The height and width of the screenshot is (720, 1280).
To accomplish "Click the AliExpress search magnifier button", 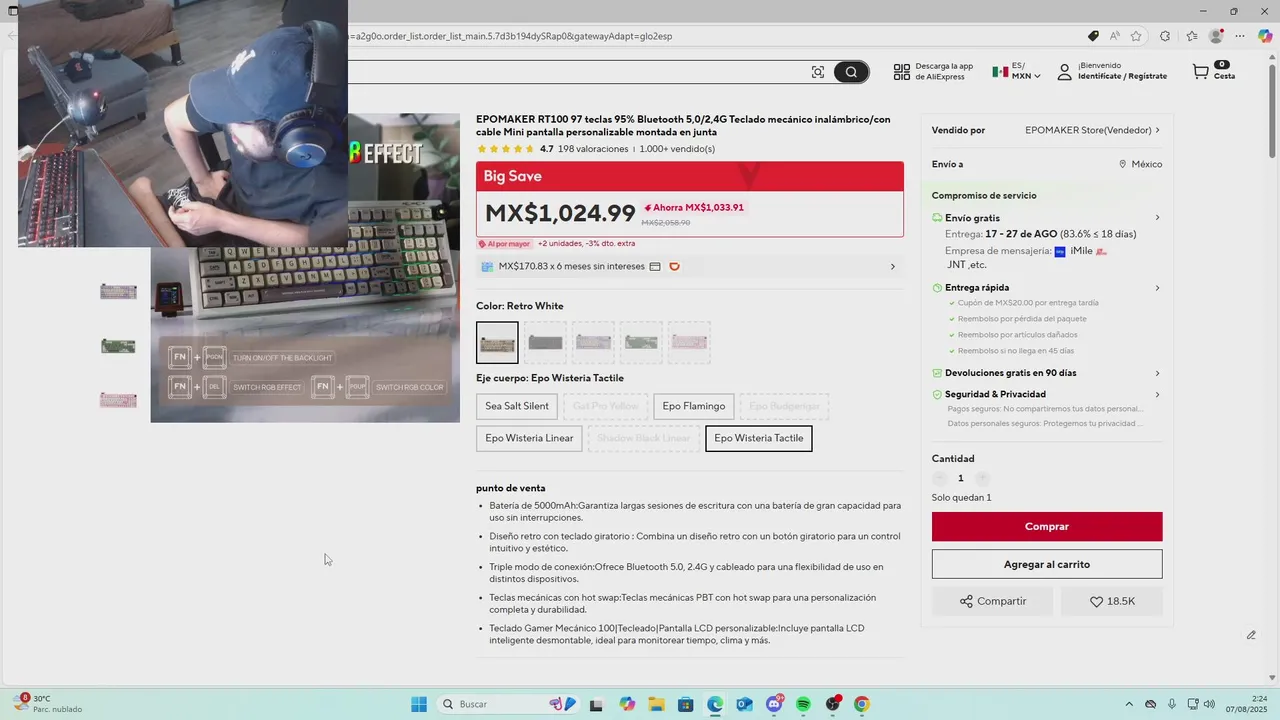I will 851,72.
